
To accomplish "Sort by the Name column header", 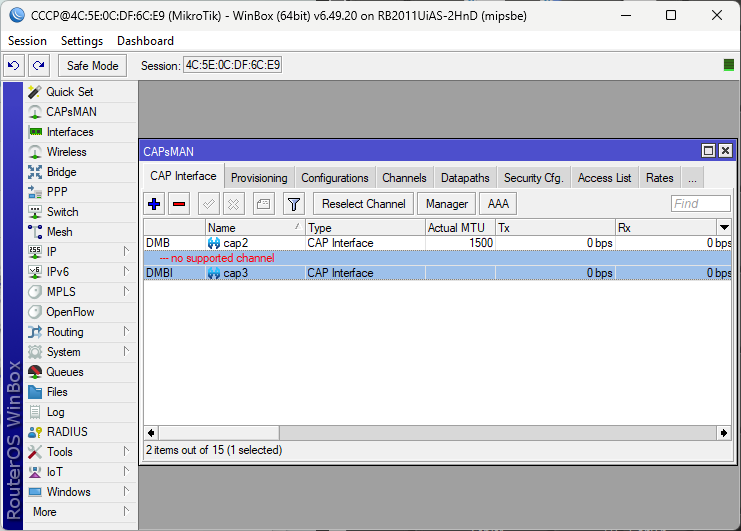I will tap(255, 228).
